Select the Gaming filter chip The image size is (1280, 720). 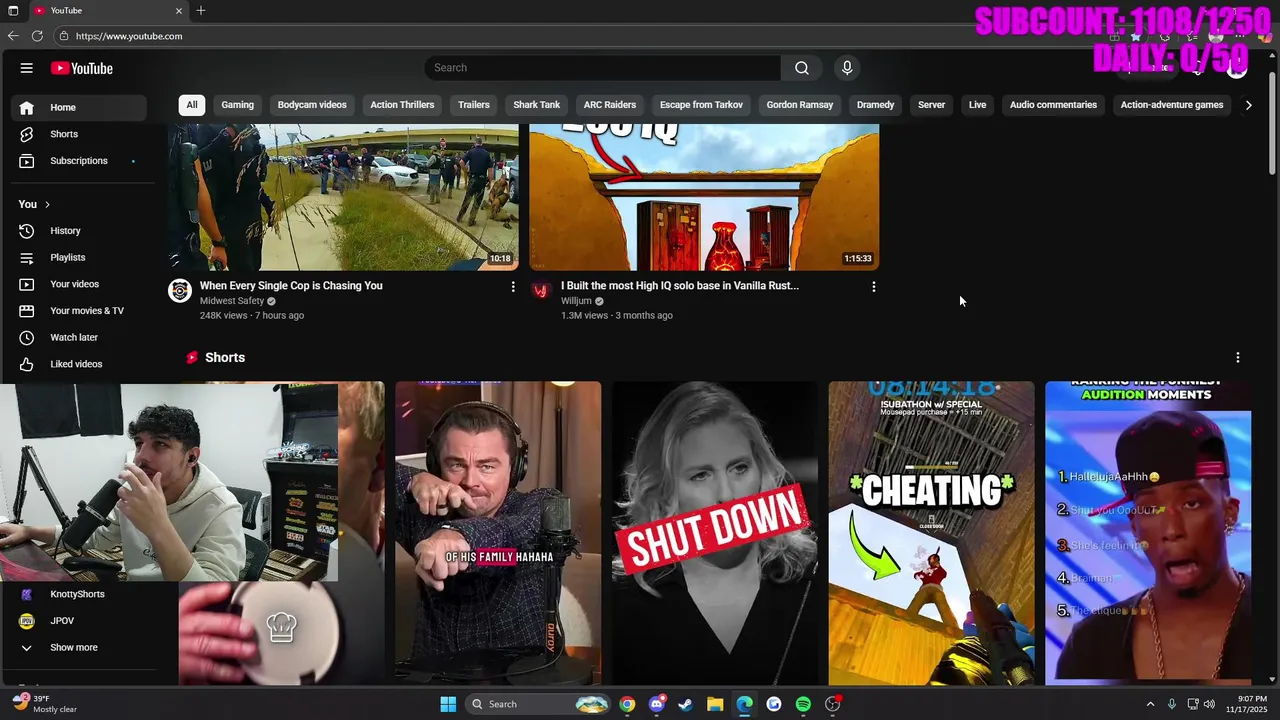238,105
